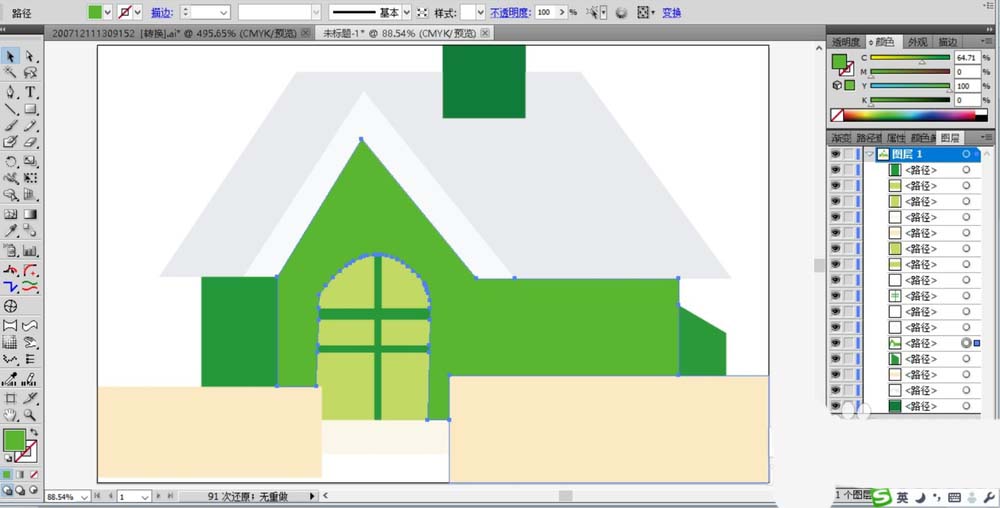Click the 描边 link in control bar
This screenshot has width=1000, height=508.
(162, 12)
